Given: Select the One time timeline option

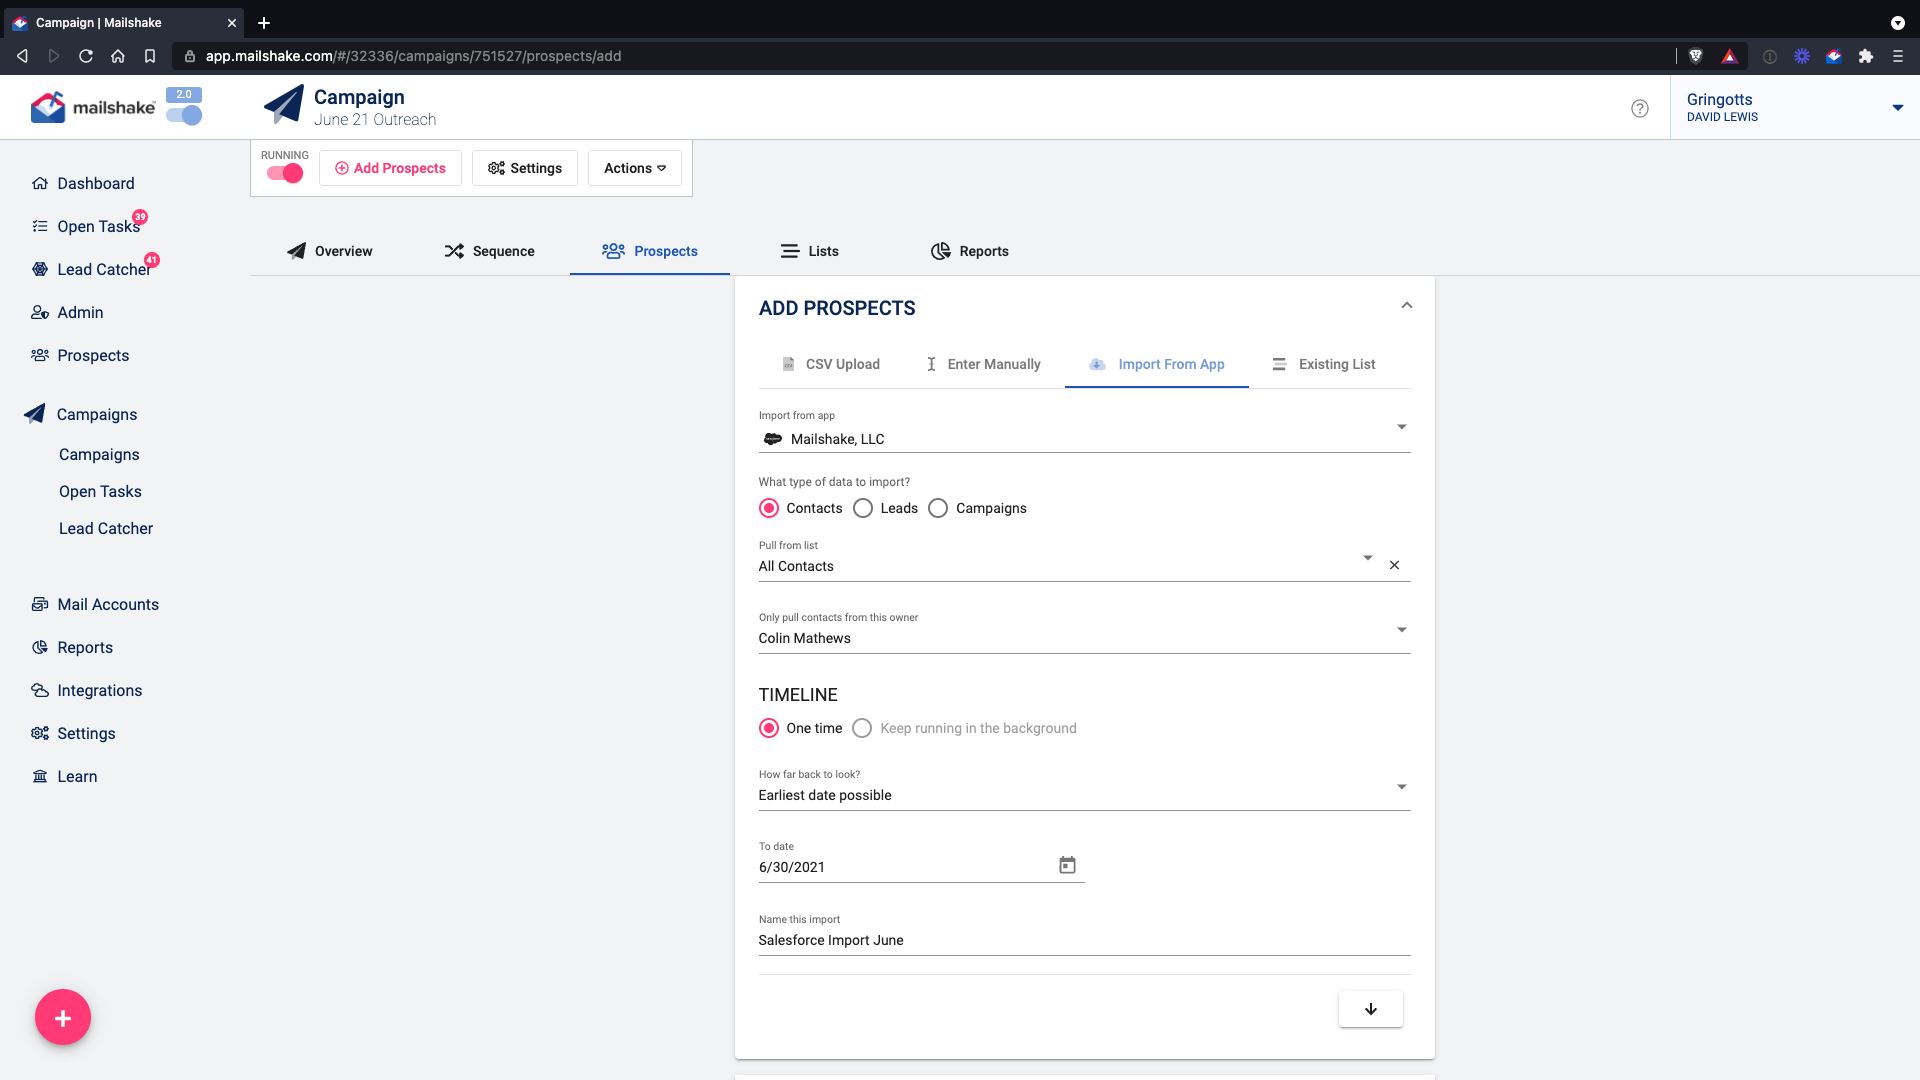Looking at the screenshot, I should tap(769, 728).
